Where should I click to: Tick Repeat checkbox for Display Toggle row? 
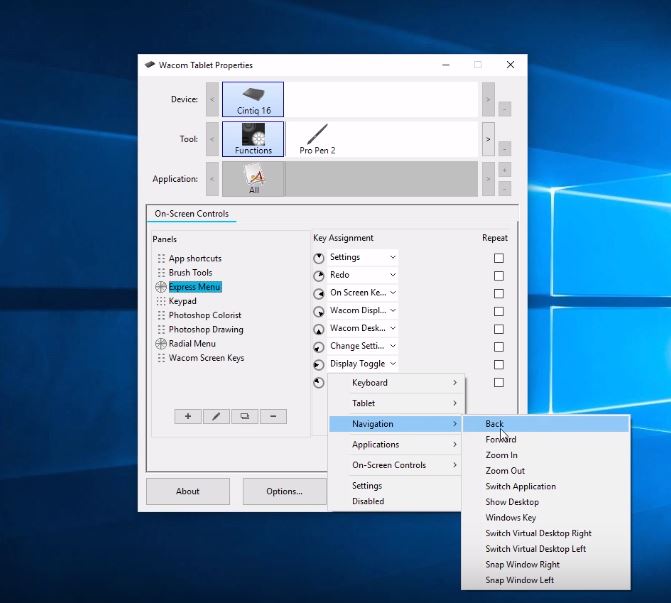499,365
